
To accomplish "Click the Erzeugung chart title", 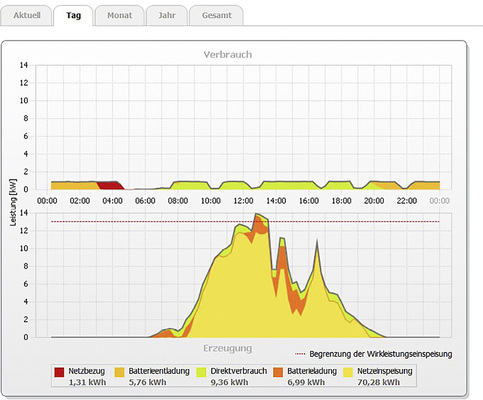I will (x=228, y=349).
